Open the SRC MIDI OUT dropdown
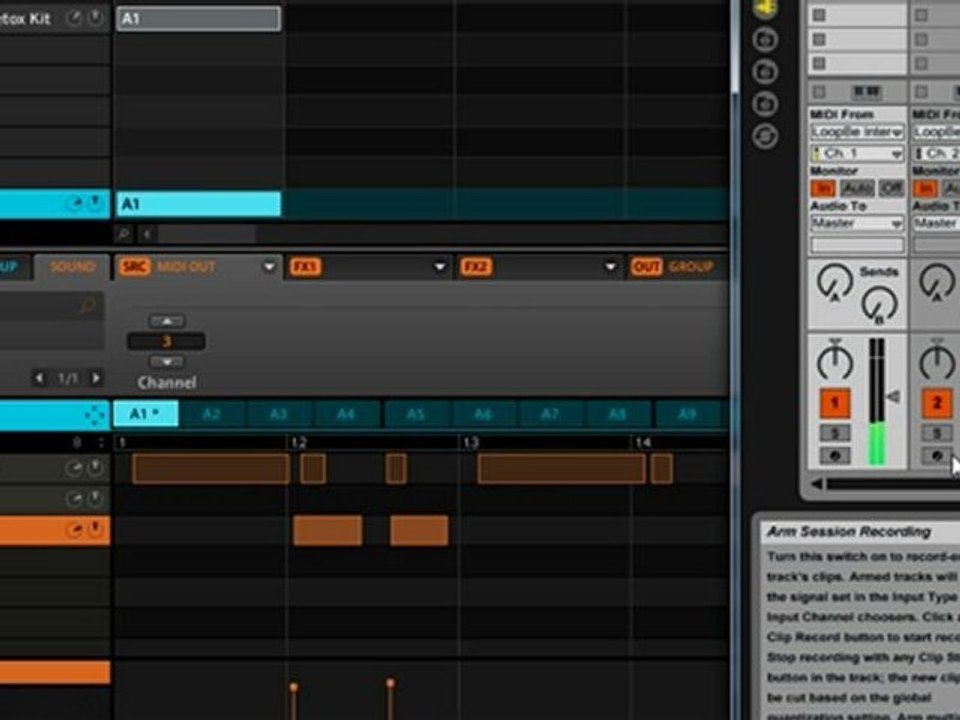 click(x=269, y=267)
